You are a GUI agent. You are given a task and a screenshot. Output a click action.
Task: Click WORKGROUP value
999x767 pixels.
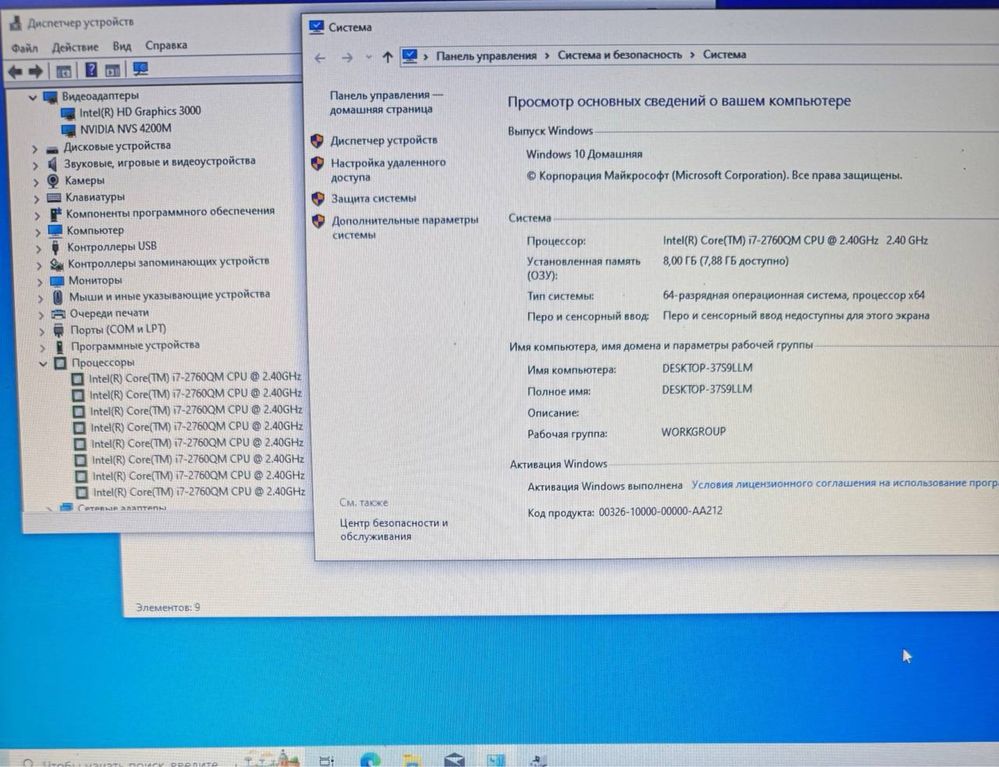(693, 432)
